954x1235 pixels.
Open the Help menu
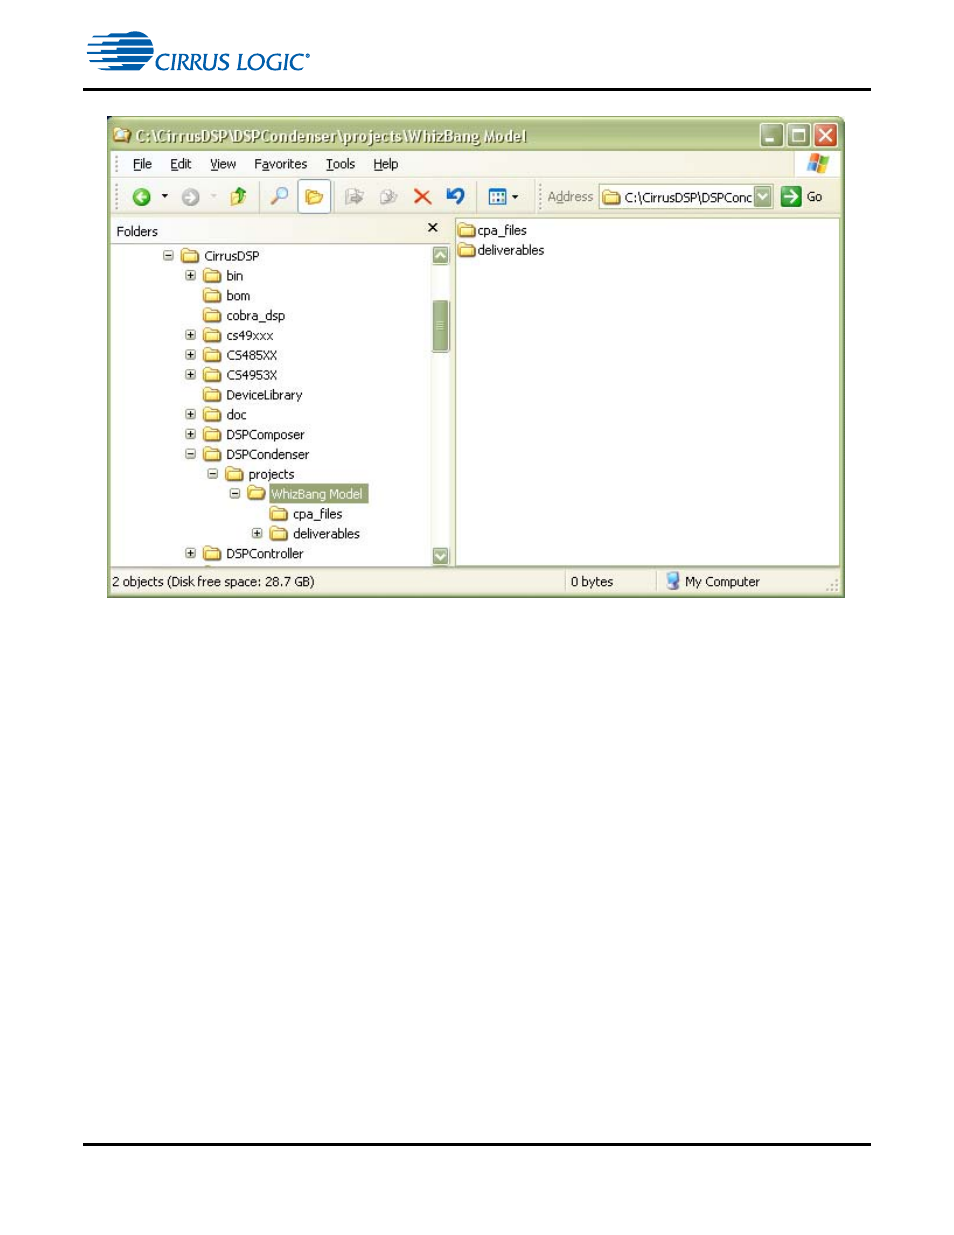[386, 164]
